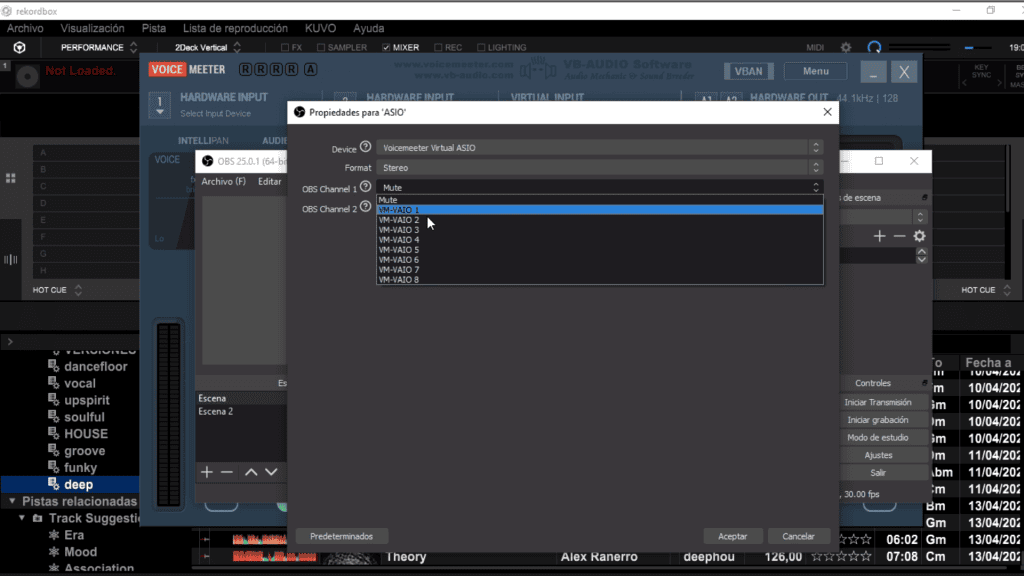This screenshot has height=576, width=1024.
Task: Click Modo de estudio in OBS
Action: pyautogui.click(x=878, y=438)
